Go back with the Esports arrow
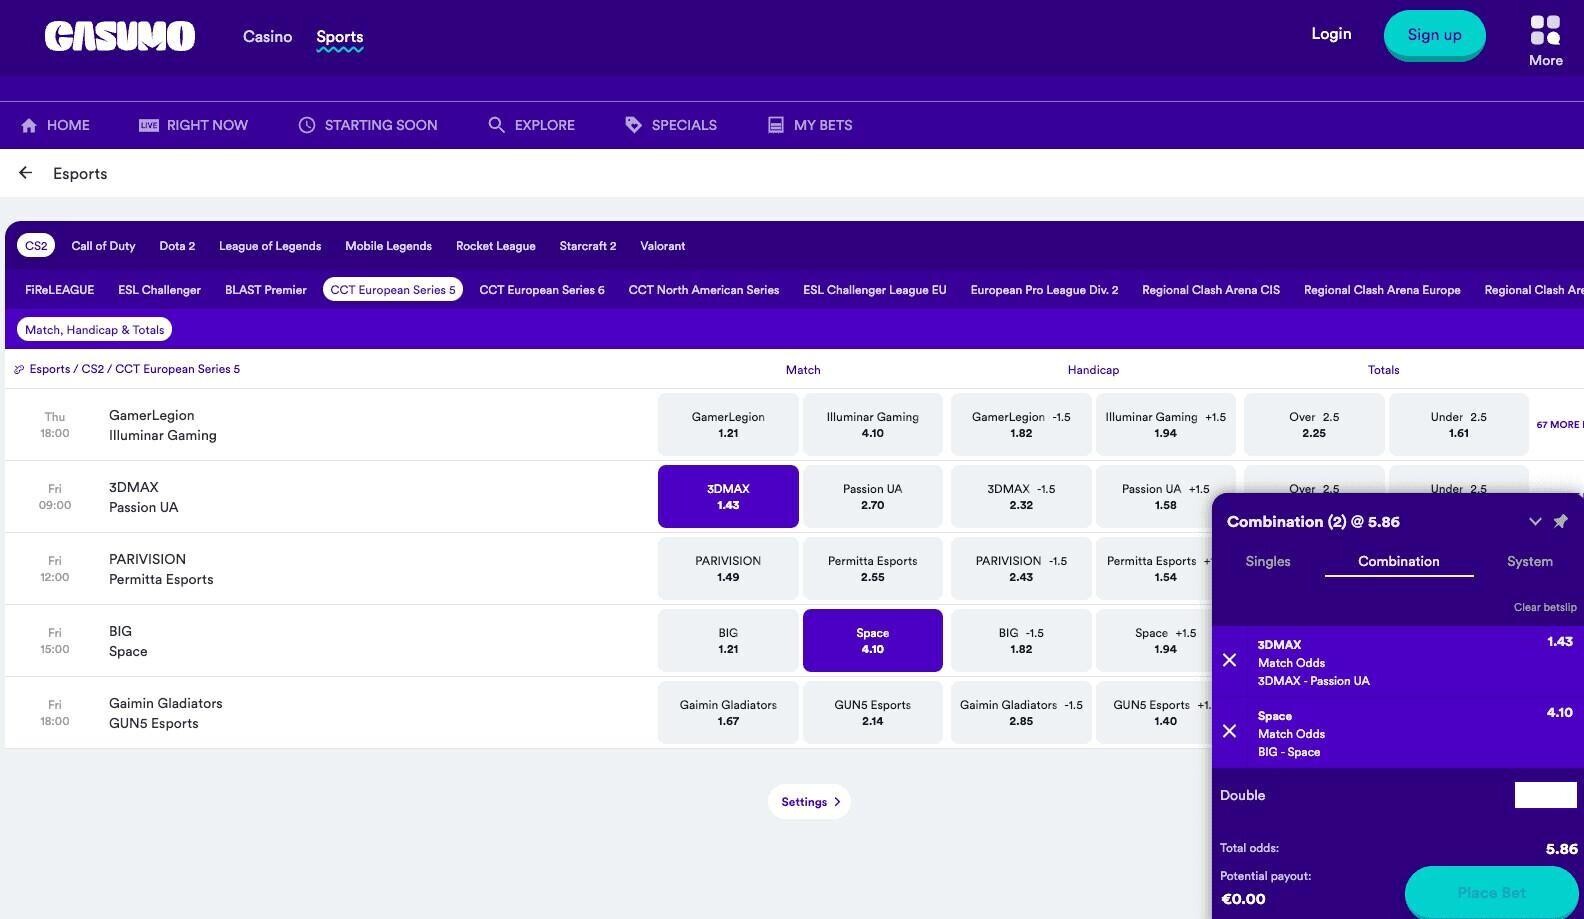Viewport: 1584px width, 919px height. (26, 173)
